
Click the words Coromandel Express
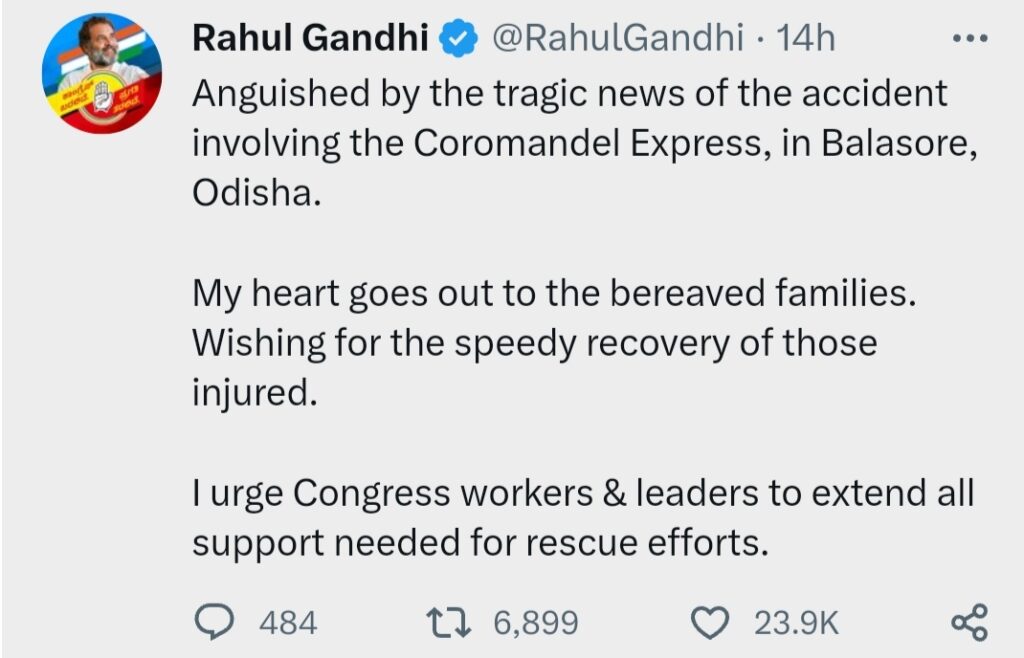point(586,142)
